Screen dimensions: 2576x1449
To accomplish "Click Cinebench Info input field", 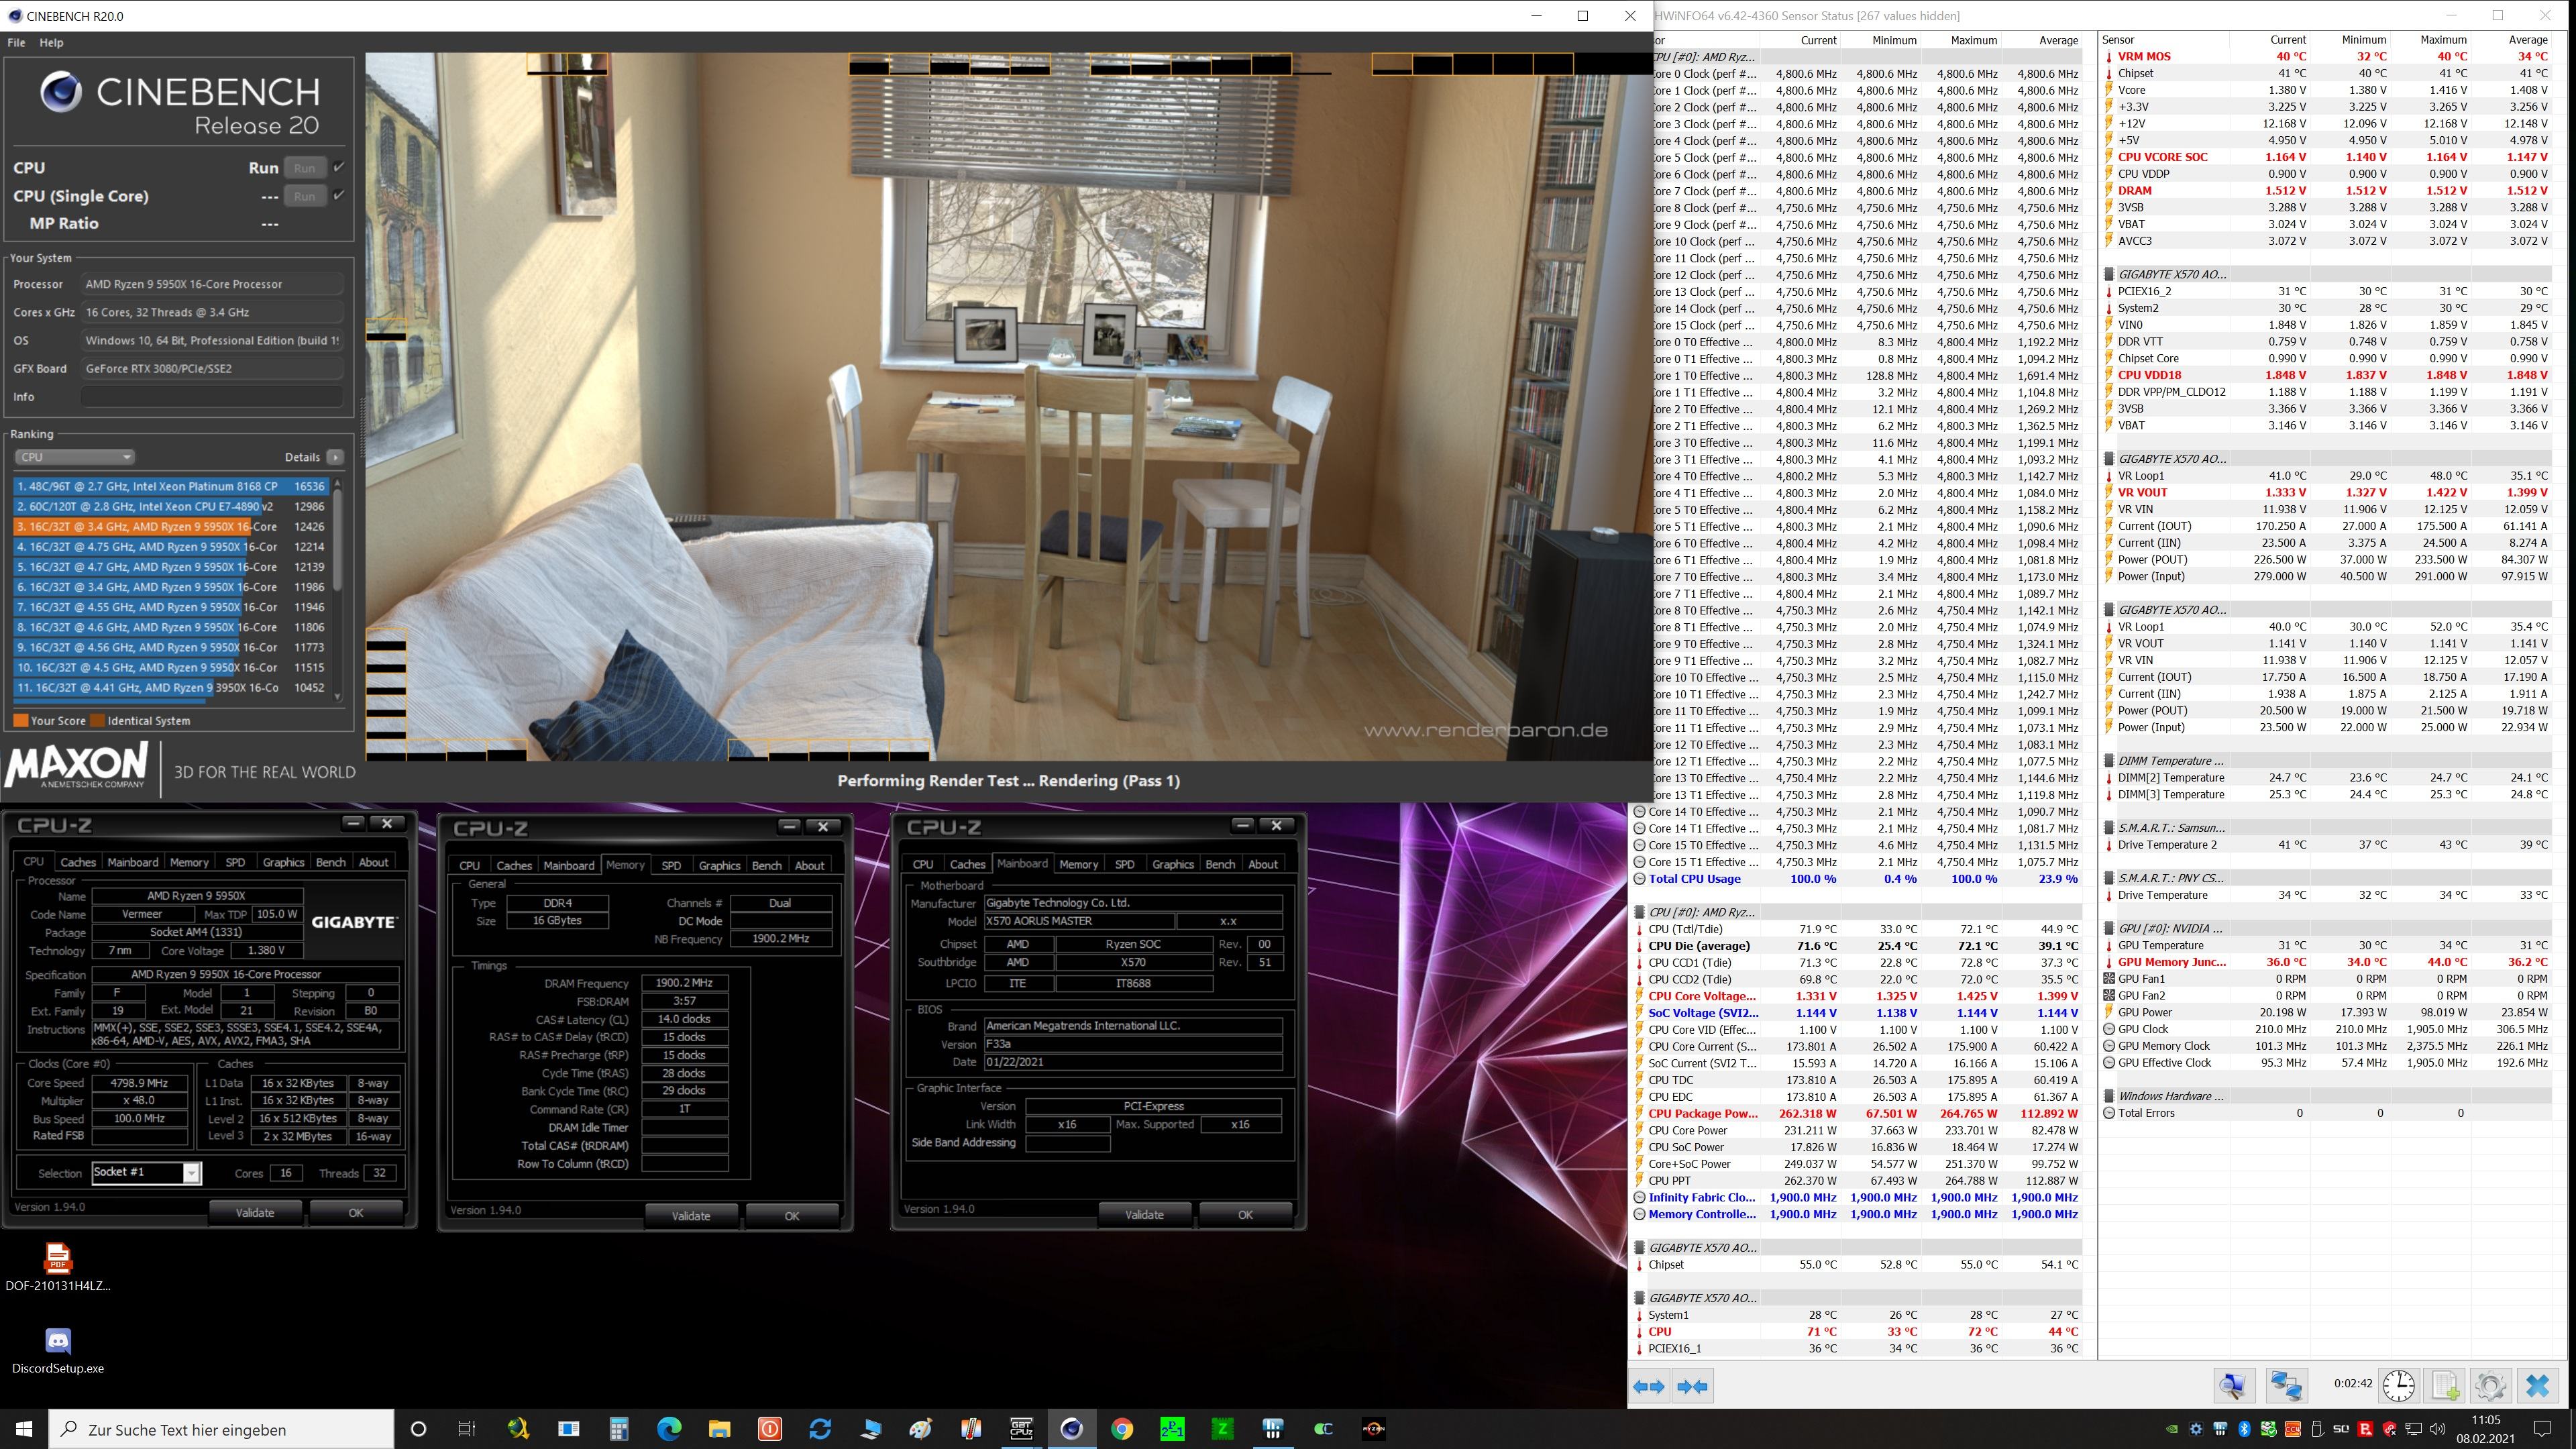I will click(212, 397).
